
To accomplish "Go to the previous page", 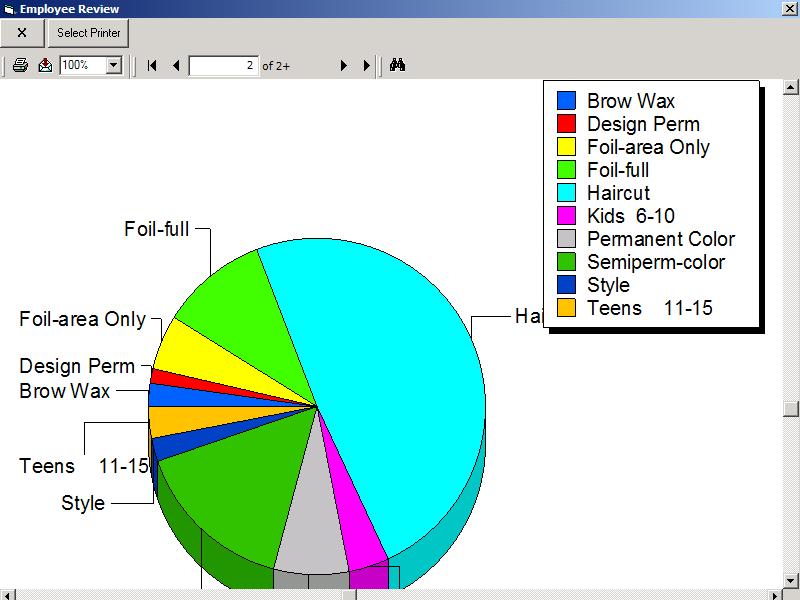I will coord(176,66).
